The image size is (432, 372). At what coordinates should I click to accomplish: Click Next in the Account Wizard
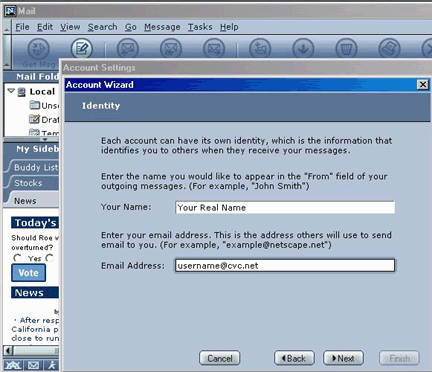(x=343, y=358)
